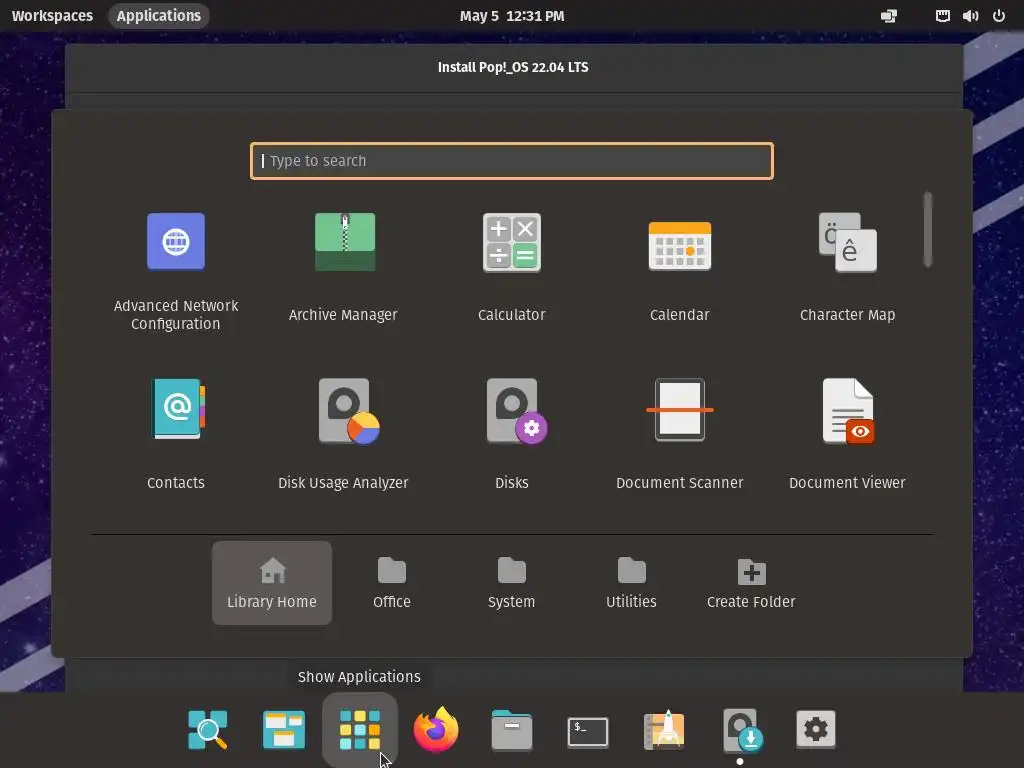Launch Firefox from the dock
Viewport: 1024px width, 768px height.
[x=436, y=729]
